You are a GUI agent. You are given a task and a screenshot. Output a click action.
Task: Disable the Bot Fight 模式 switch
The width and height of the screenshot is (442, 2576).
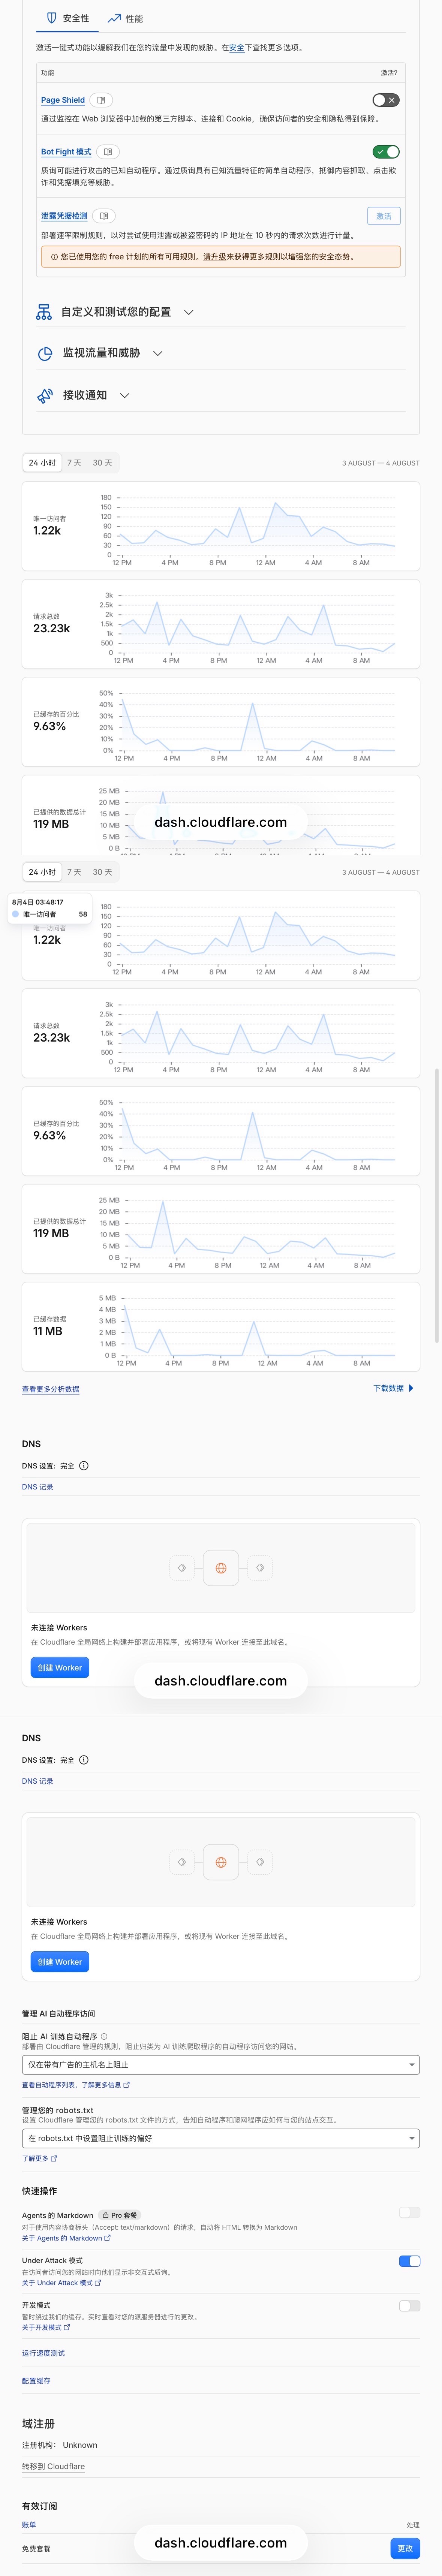click(x=386, y=152)
